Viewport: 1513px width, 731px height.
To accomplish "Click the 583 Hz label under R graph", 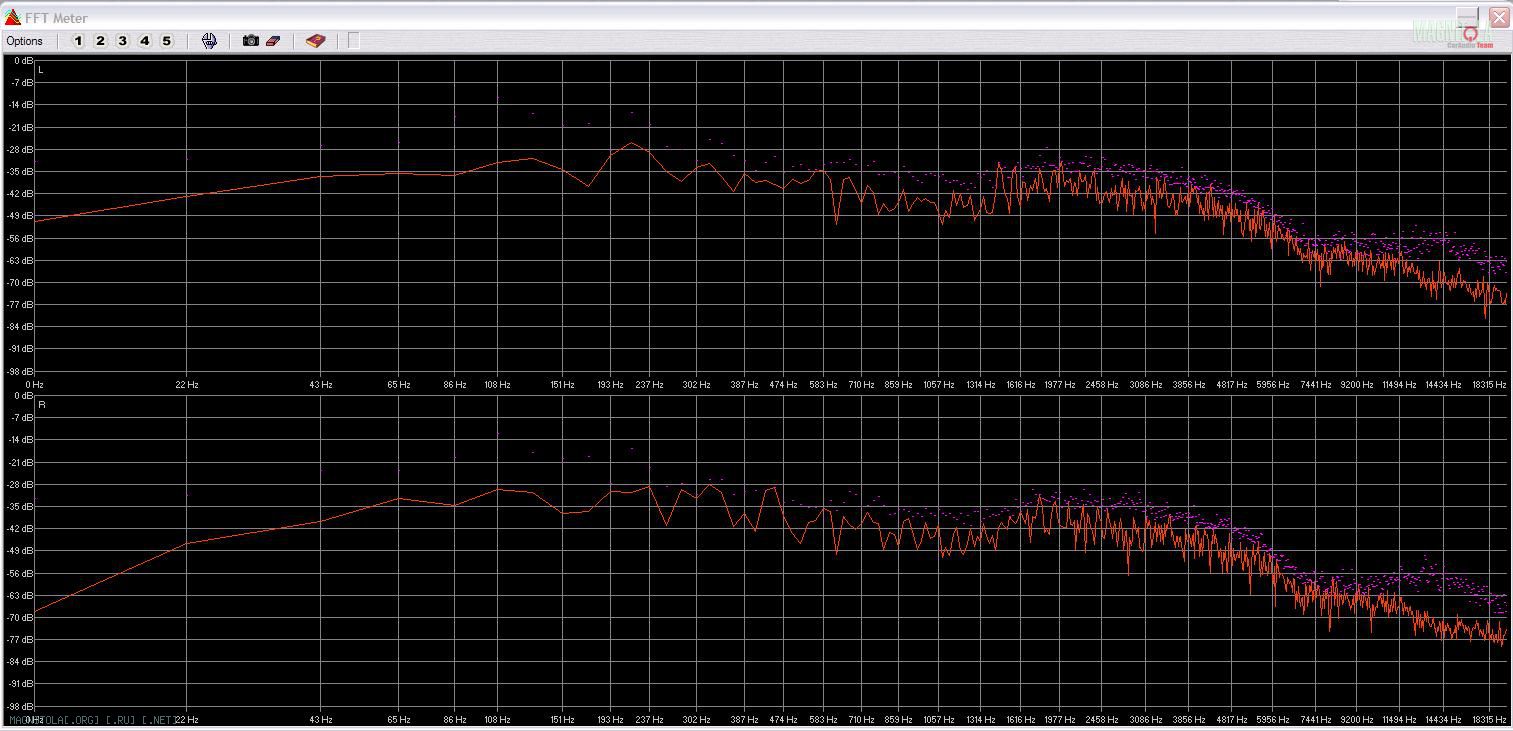I will click(823, 719).
